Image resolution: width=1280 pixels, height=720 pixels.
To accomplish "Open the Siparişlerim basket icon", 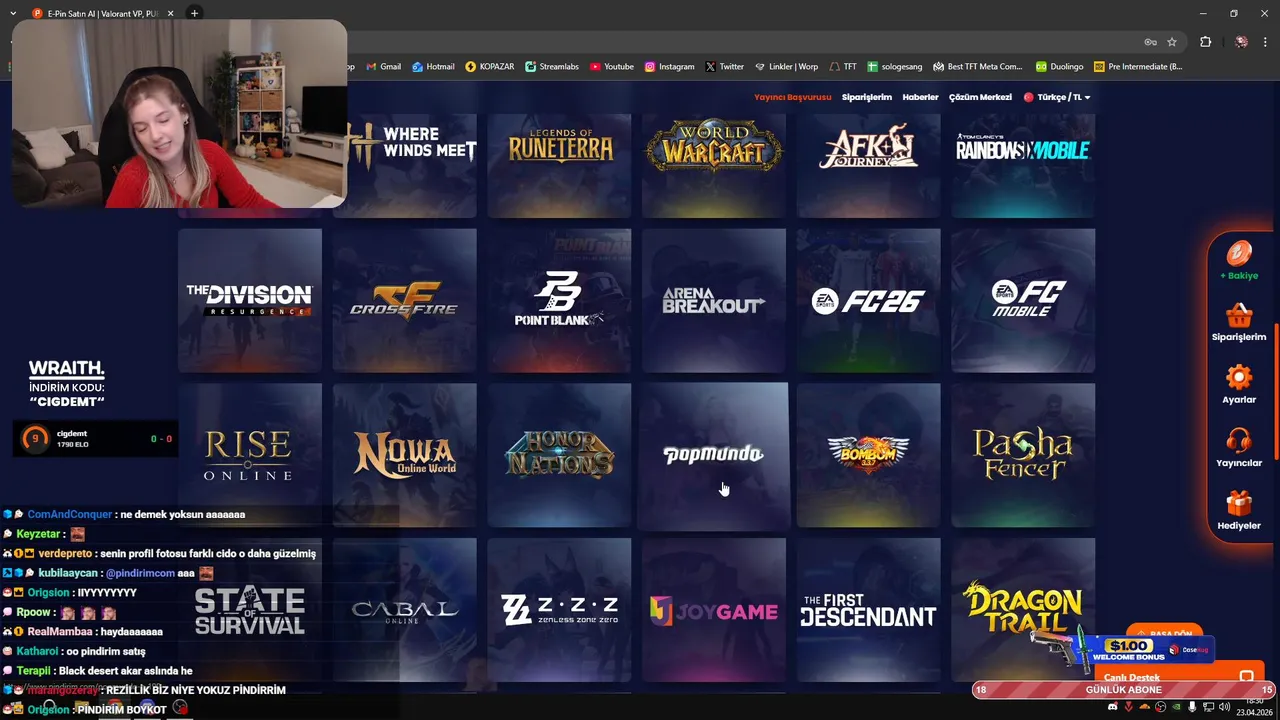I will click(1239, 317).
